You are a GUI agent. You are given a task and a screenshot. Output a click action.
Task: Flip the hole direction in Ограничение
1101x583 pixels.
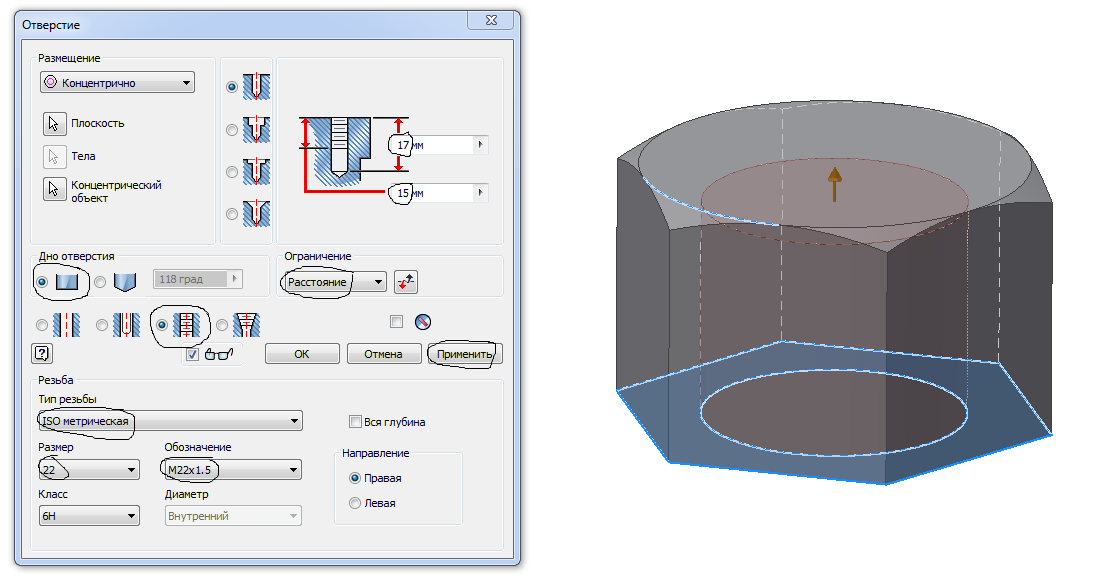point(405,282)
